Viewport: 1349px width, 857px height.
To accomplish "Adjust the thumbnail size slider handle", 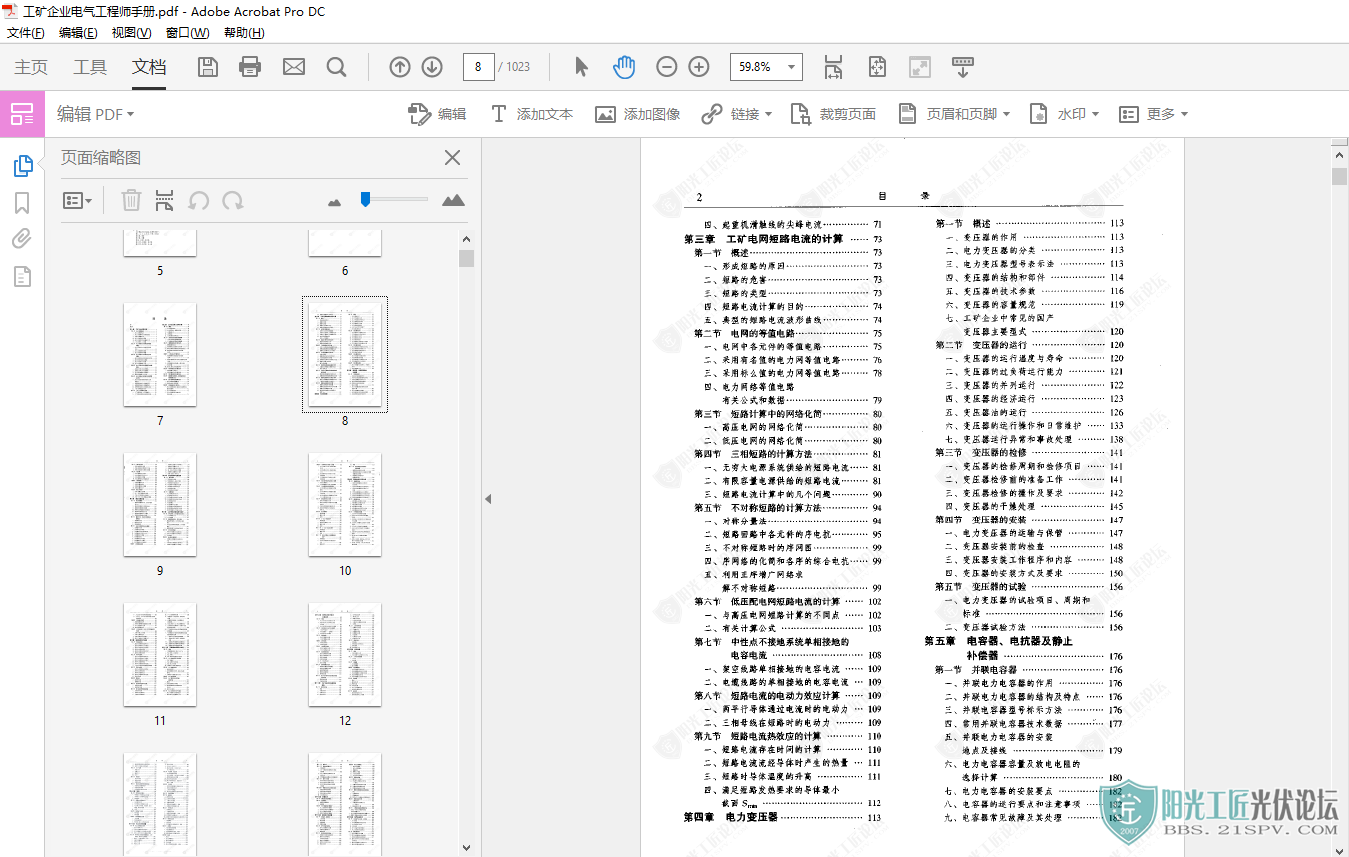I will [365, 199].
